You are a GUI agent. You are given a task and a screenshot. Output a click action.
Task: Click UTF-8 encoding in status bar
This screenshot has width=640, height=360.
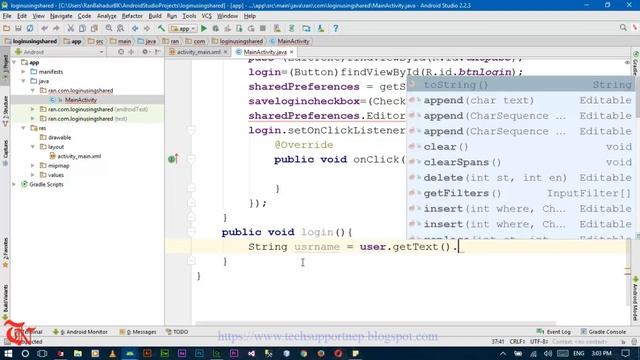pos(539,342)
